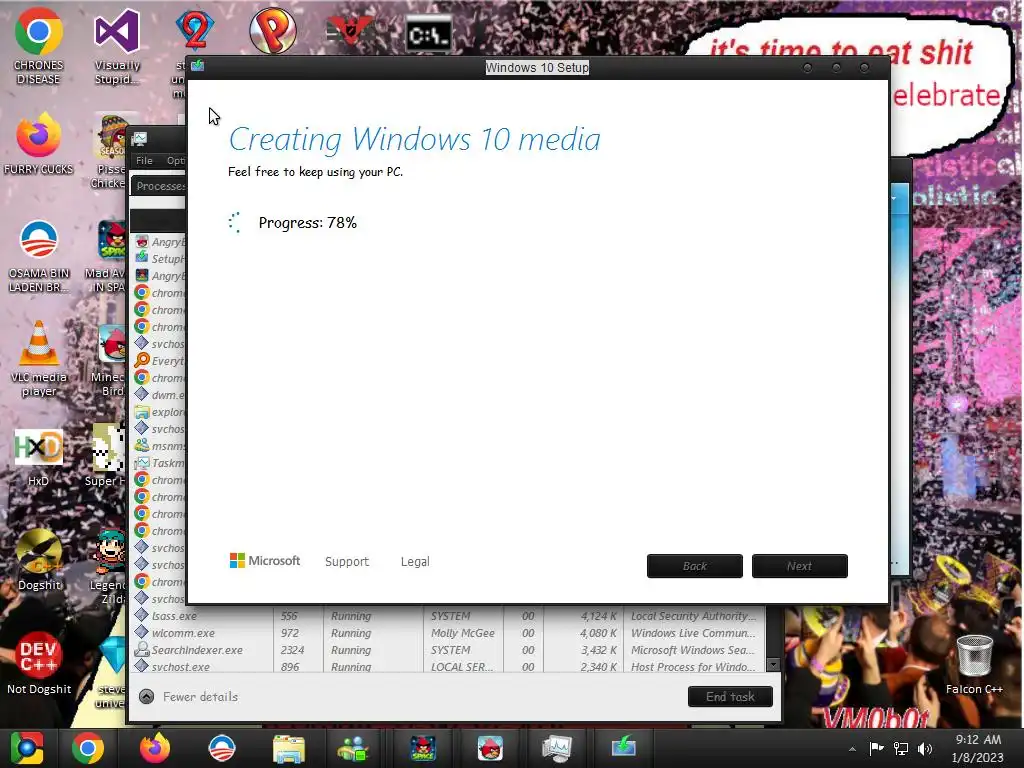Open the red winged shield desktop icon
This screenshot has width=1024, height=768.
[350, 31]
